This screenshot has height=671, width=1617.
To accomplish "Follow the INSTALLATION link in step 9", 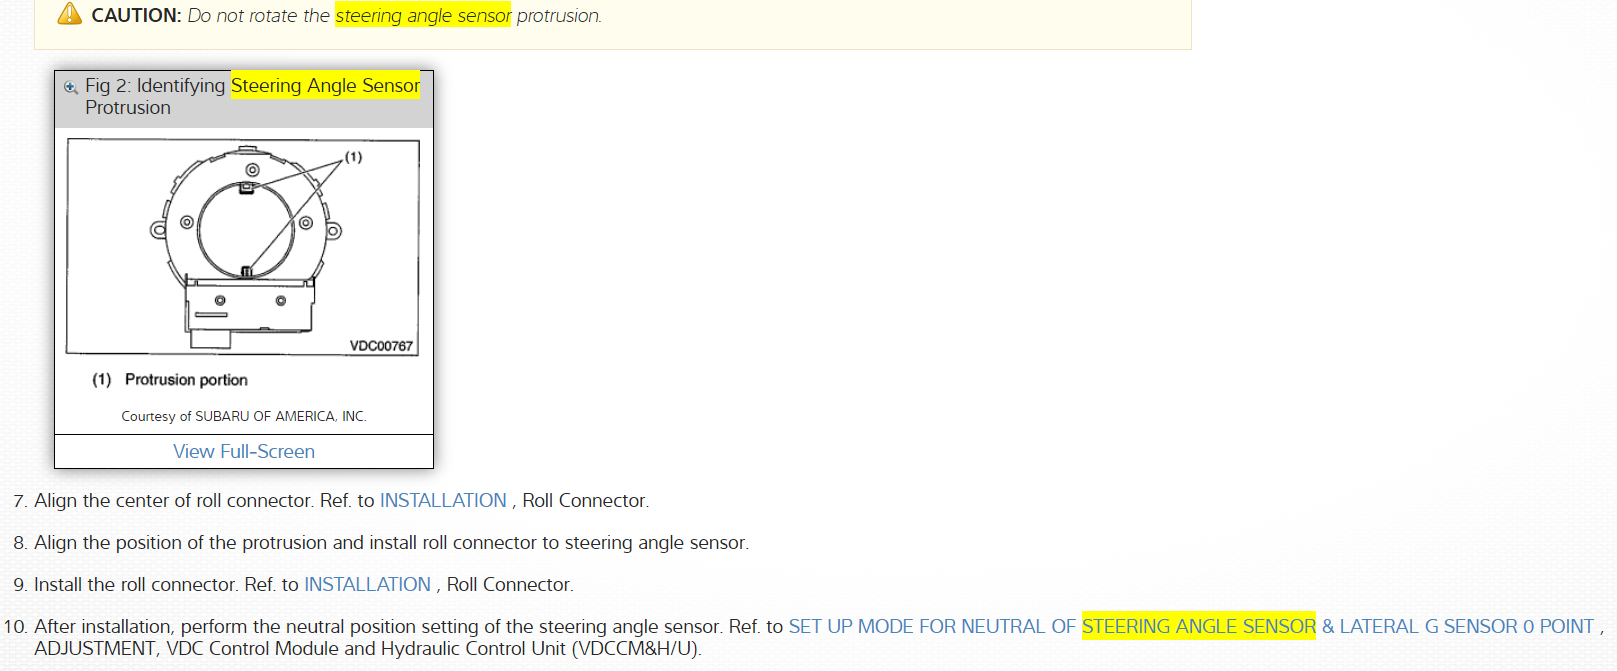I will 367,585.
